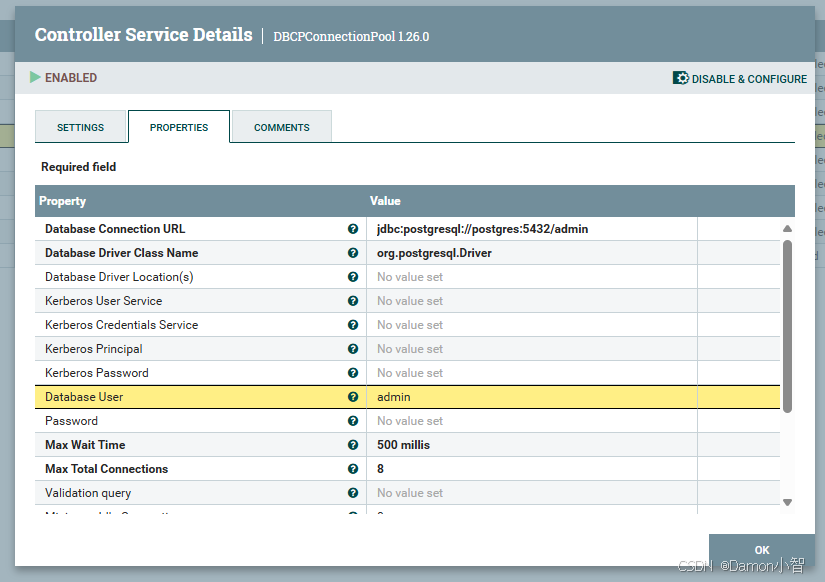Click the vertical scrollbar thumb in properties table
Screen dimensions: 825x582
(x=787, y=326)
